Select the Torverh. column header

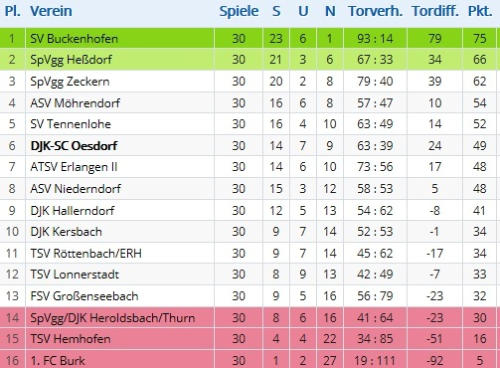pyautogui.click(x=375, y=11)
